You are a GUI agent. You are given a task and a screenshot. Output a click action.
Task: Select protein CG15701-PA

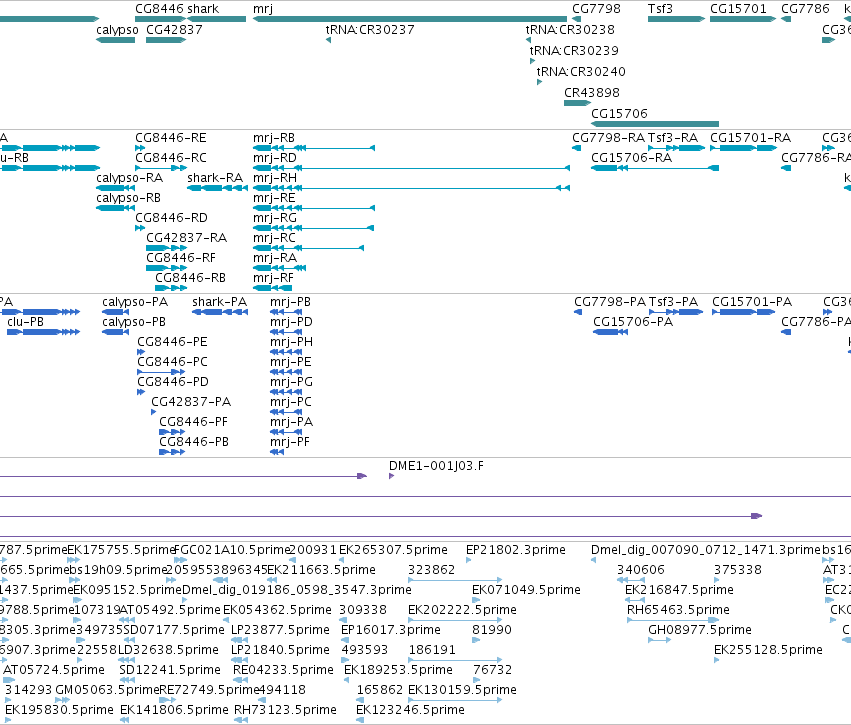coord(744,311)
